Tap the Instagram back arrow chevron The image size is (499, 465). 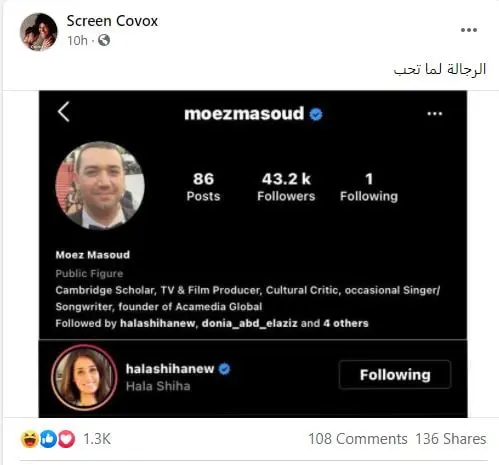[63, 112]
